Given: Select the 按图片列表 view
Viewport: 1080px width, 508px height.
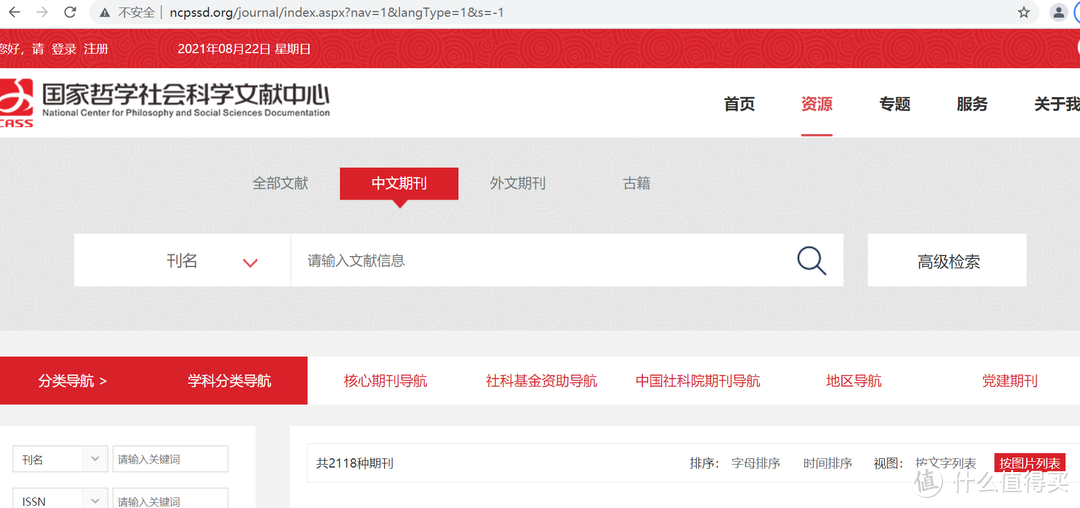Looking at the screenshot, I should (1030, 463).
